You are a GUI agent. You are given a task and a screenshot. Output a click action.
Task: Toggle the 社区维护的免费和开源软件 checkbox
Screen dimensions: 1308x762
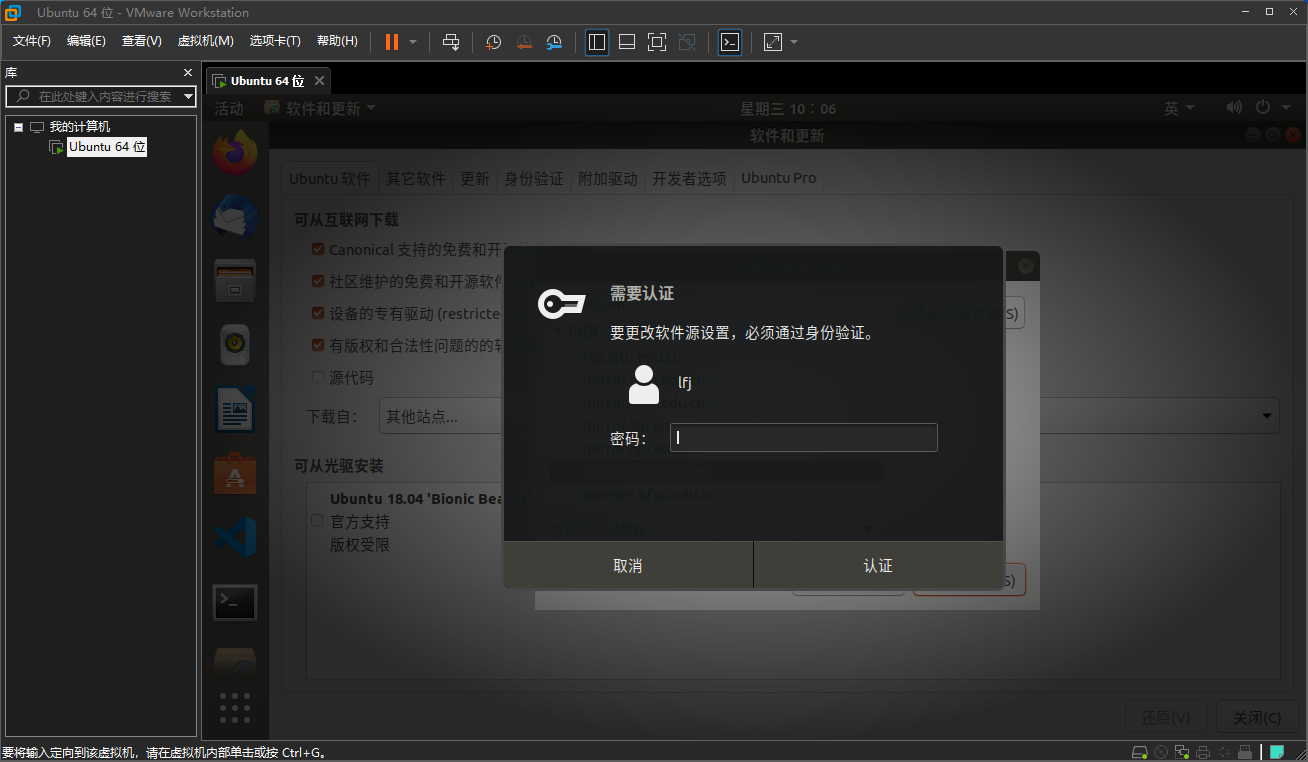pyautogui.click(x=318, y=281)
